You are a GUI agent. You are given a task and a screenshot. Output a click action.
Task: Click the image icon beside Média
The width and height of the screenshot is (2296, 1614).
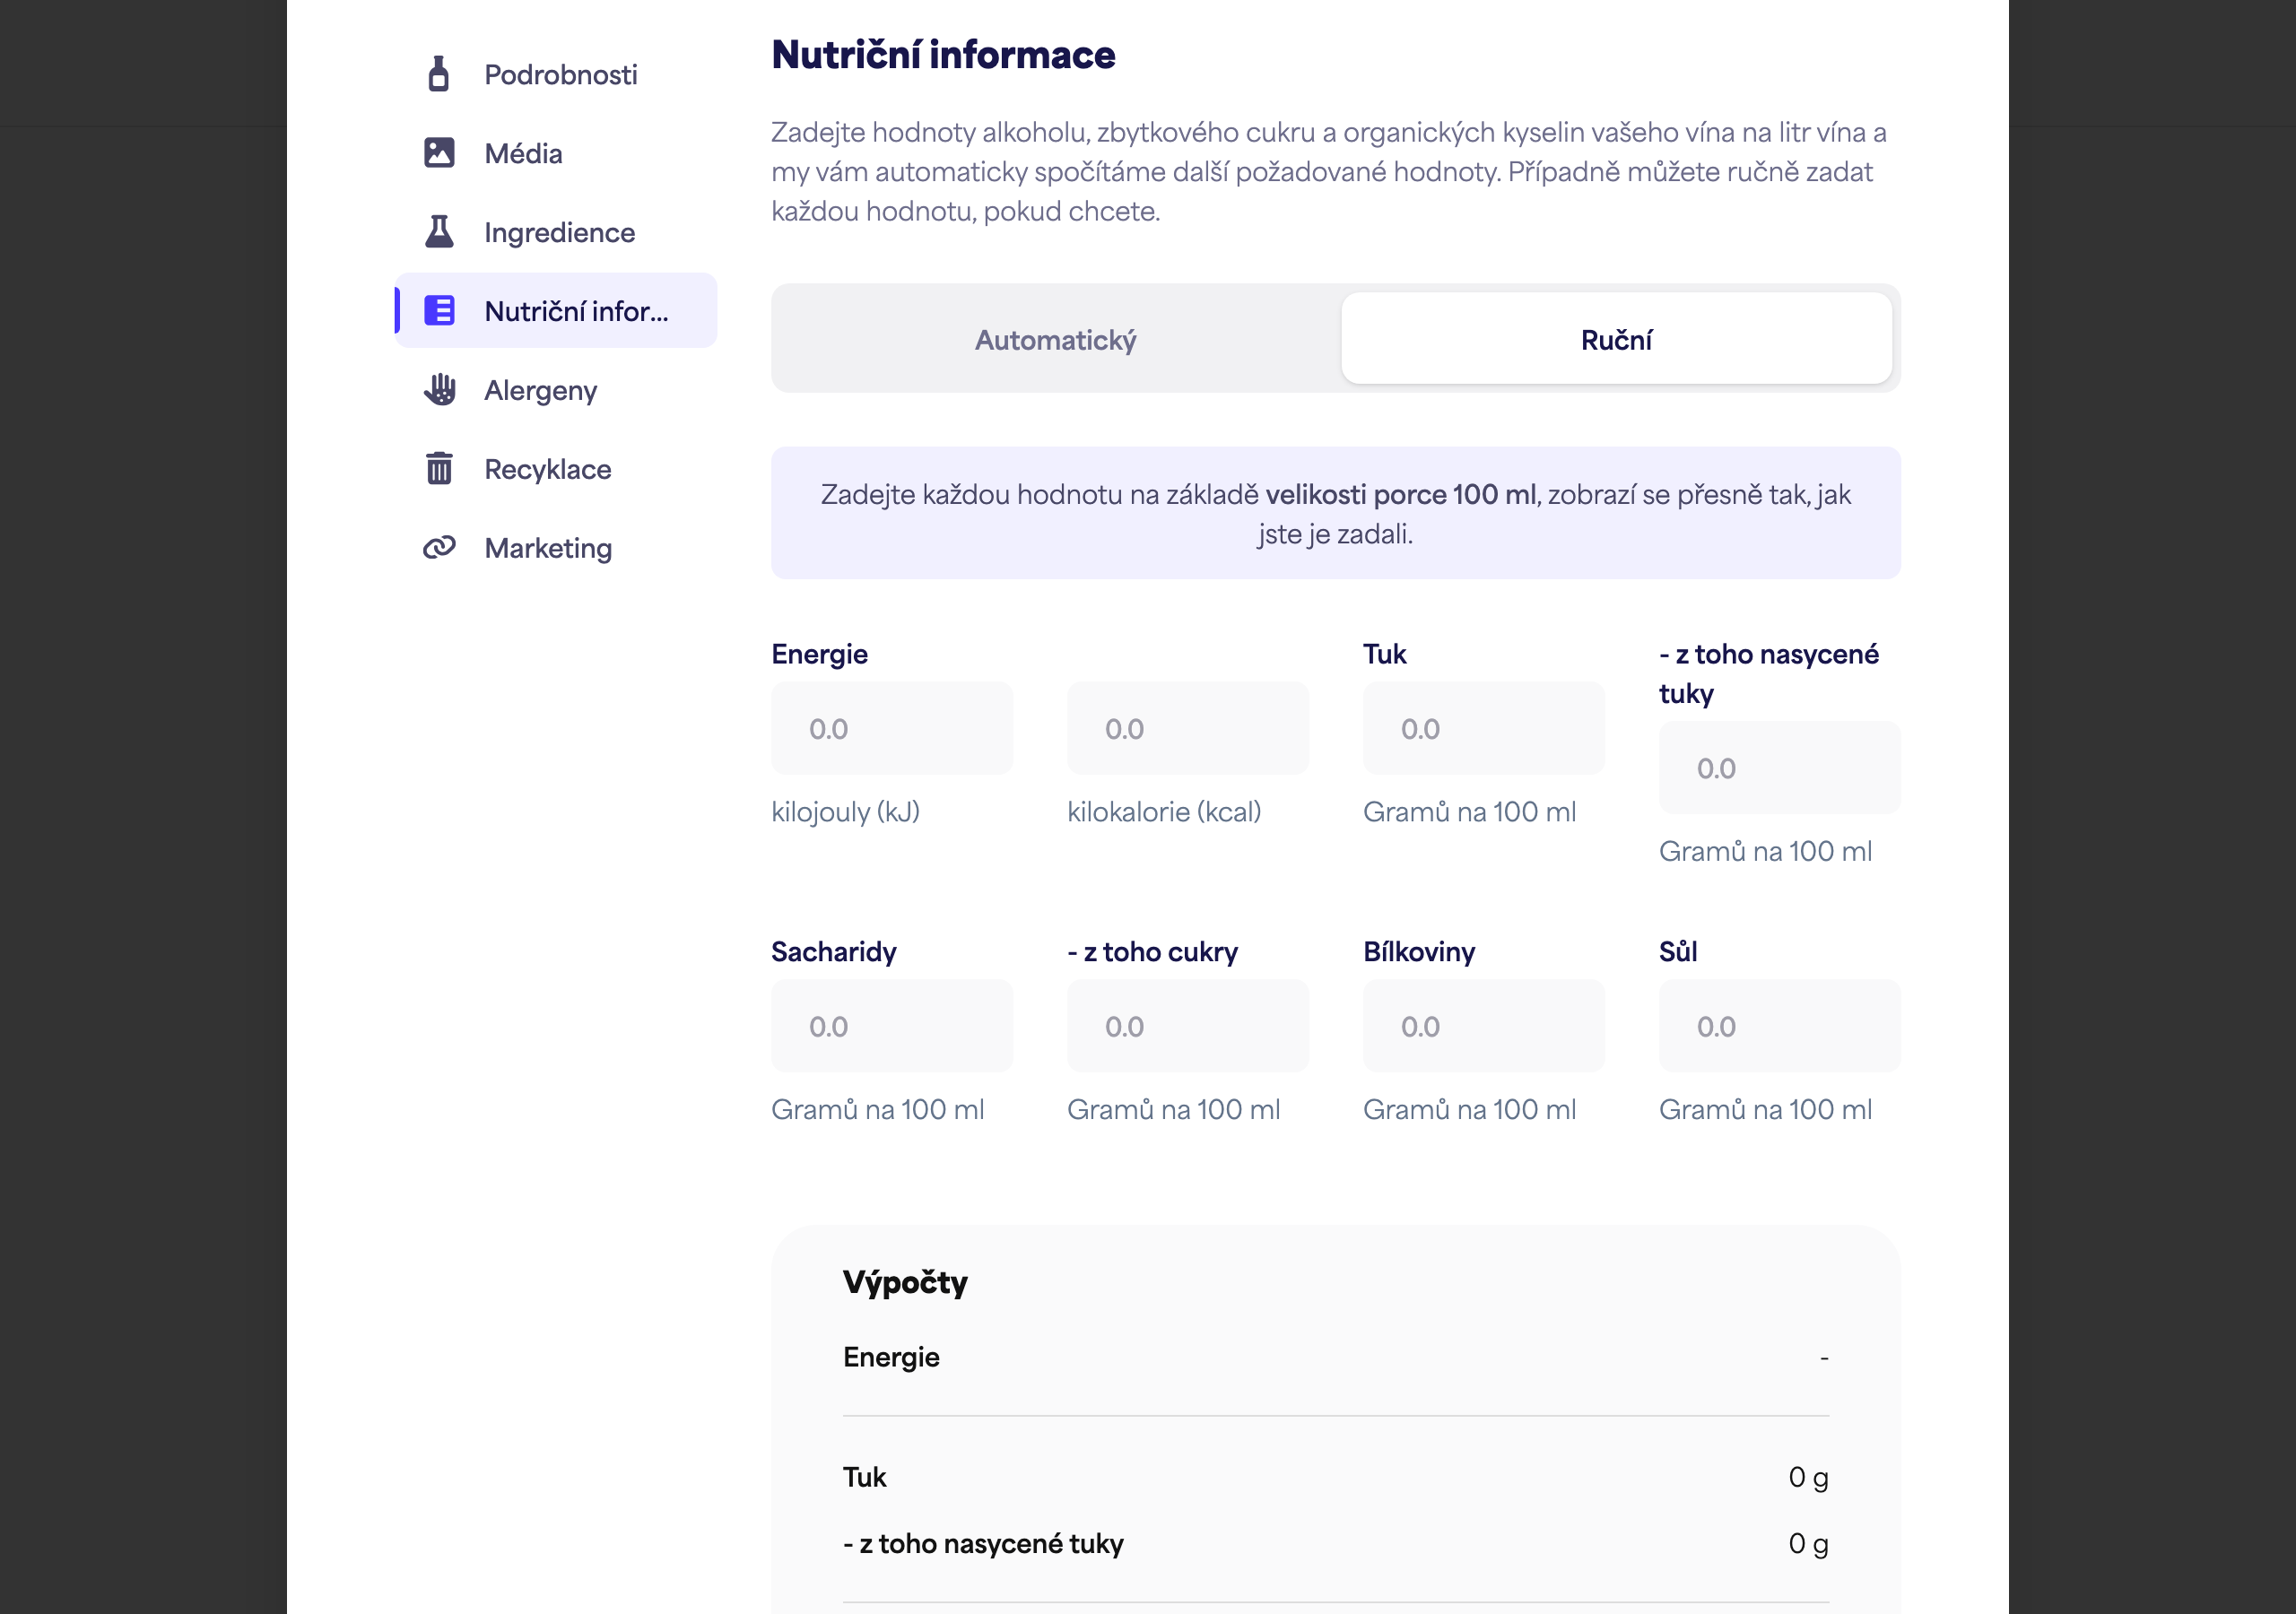(439, 153)
